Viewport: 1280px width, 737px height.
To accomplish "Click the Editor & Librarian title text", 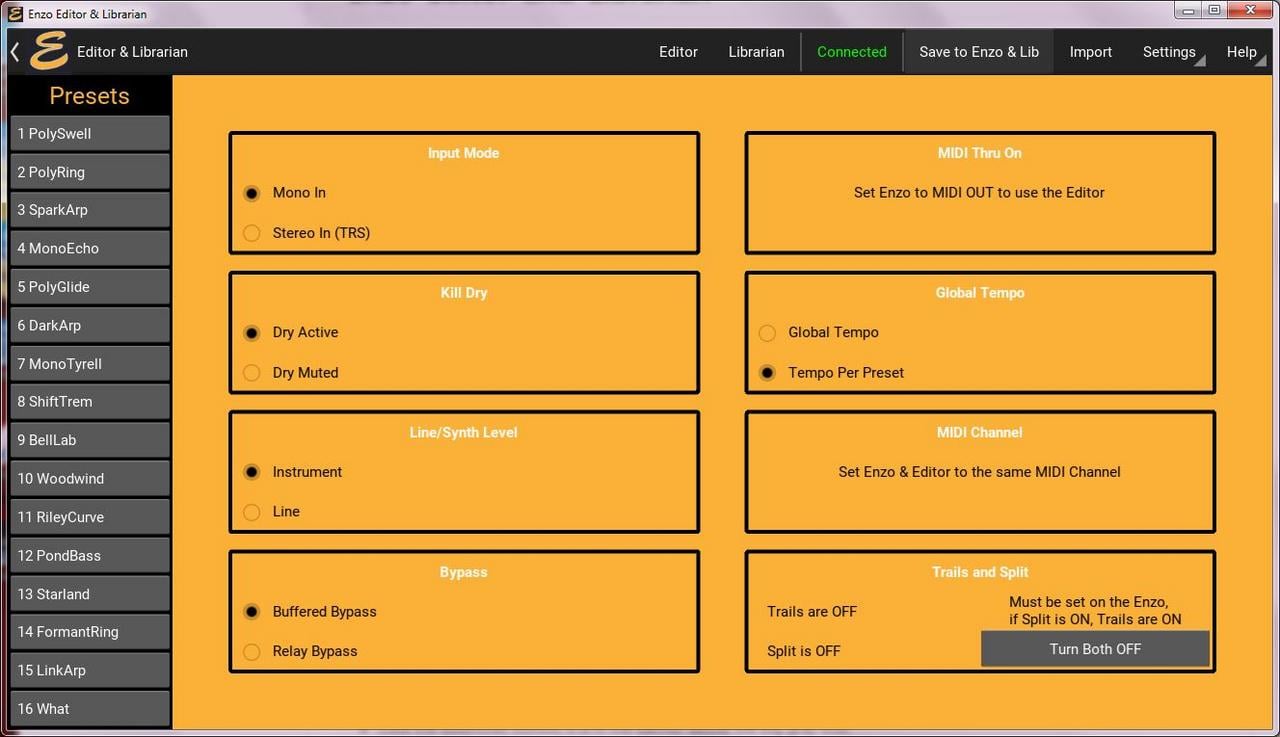I will point(132,52).
